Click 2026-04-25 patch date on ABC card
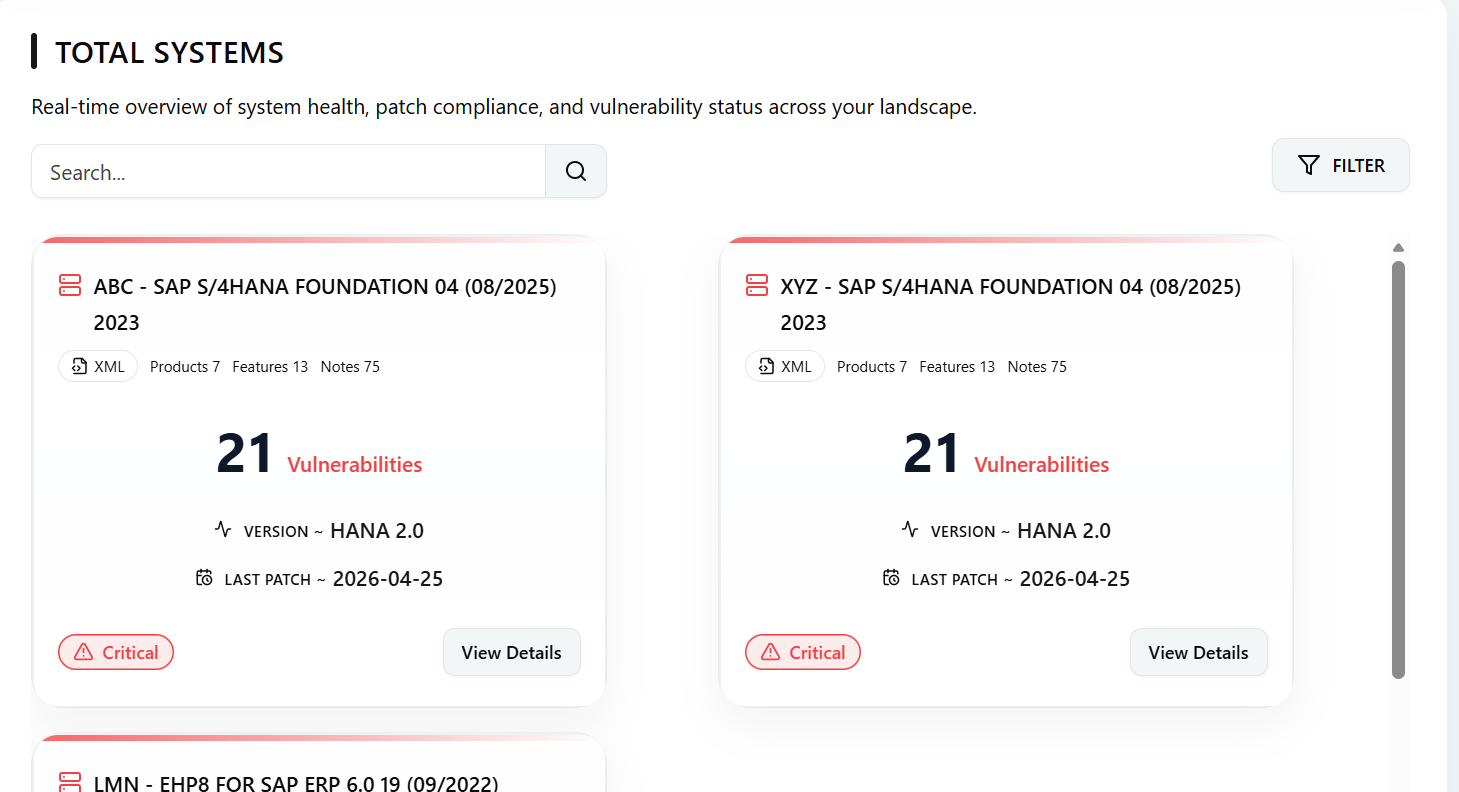The image size is (1459, 792). pyautogui.click(x=388, y=578)
